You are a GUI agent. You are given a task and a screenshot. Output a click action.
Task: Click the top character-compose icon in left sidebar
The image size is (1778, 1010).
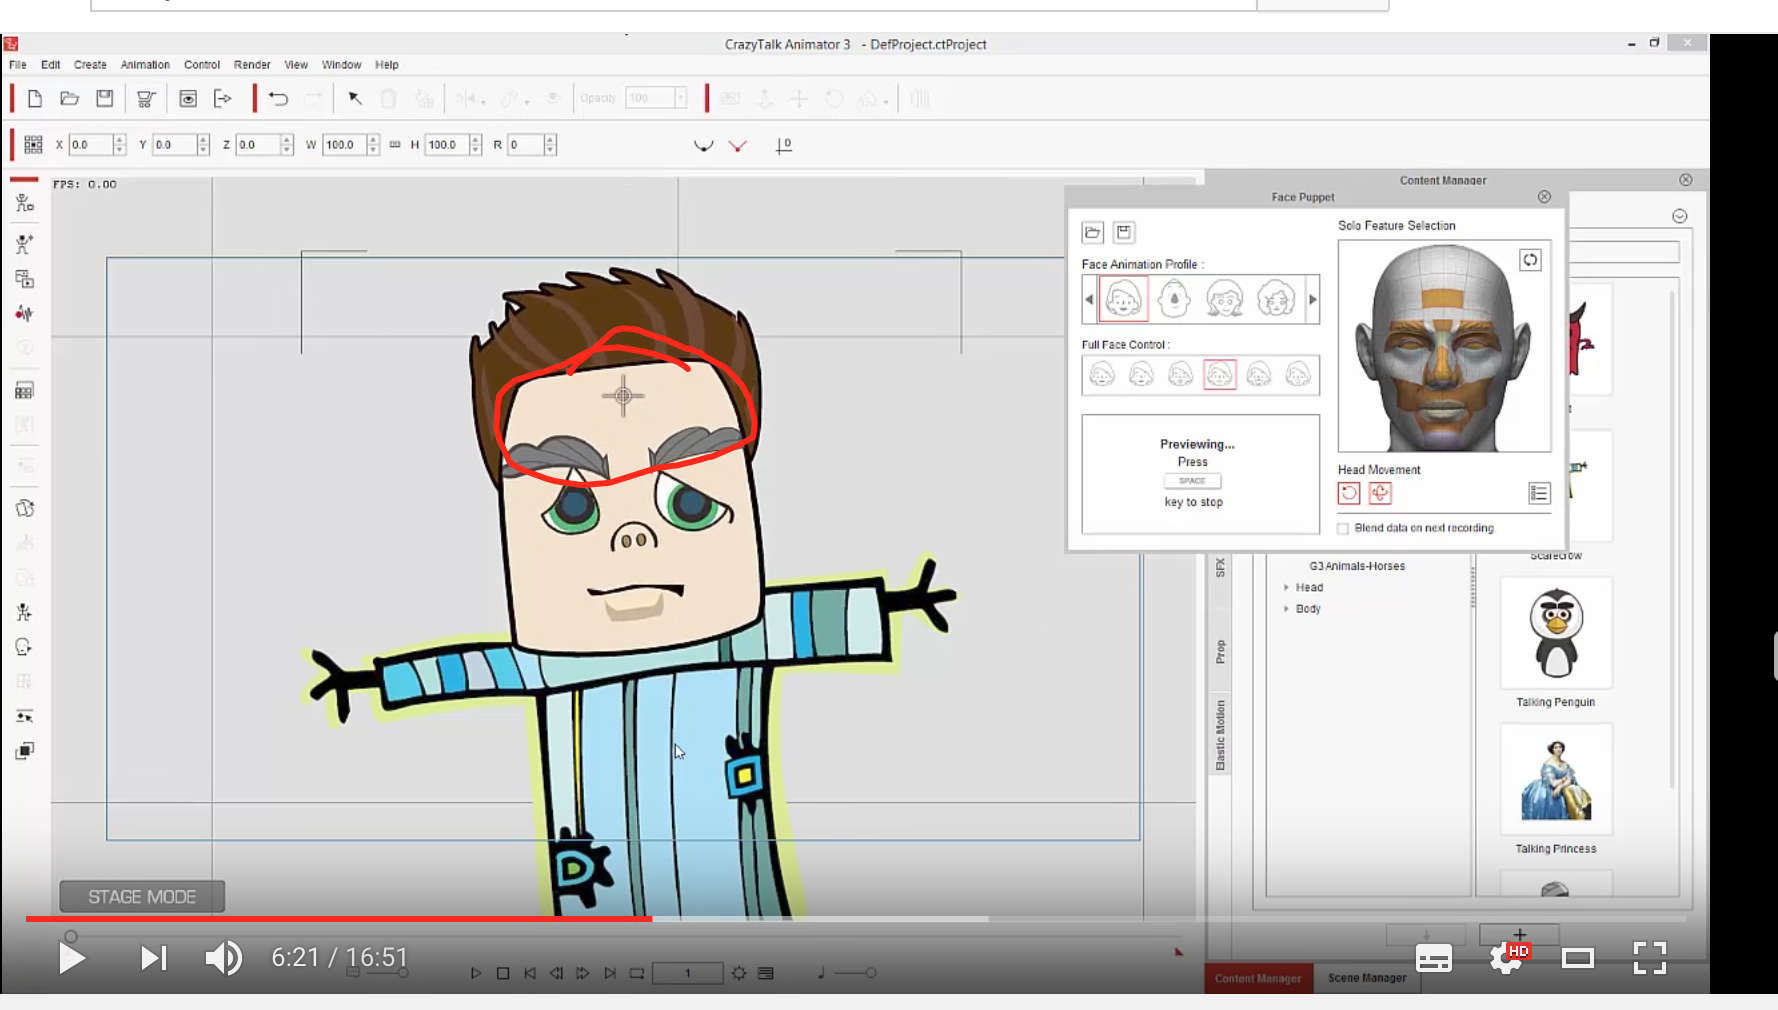coord(25,203)
